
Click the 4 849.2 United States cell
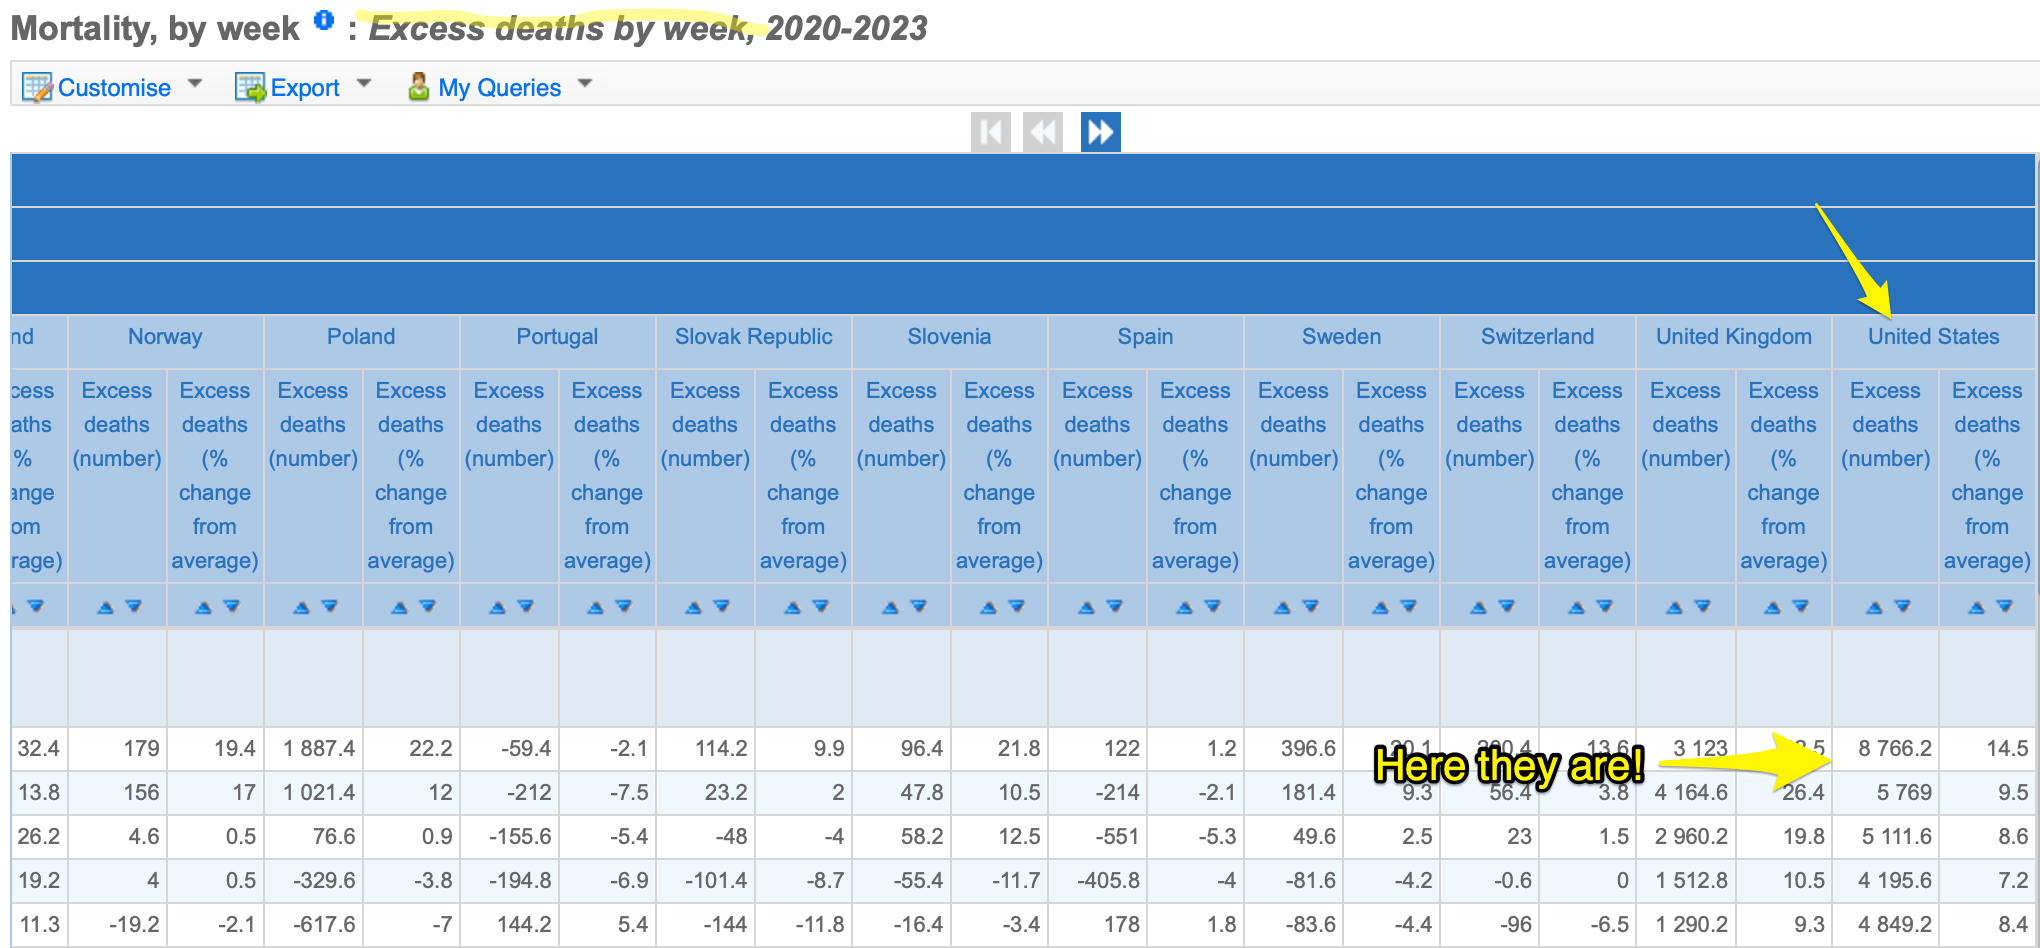1886,924
